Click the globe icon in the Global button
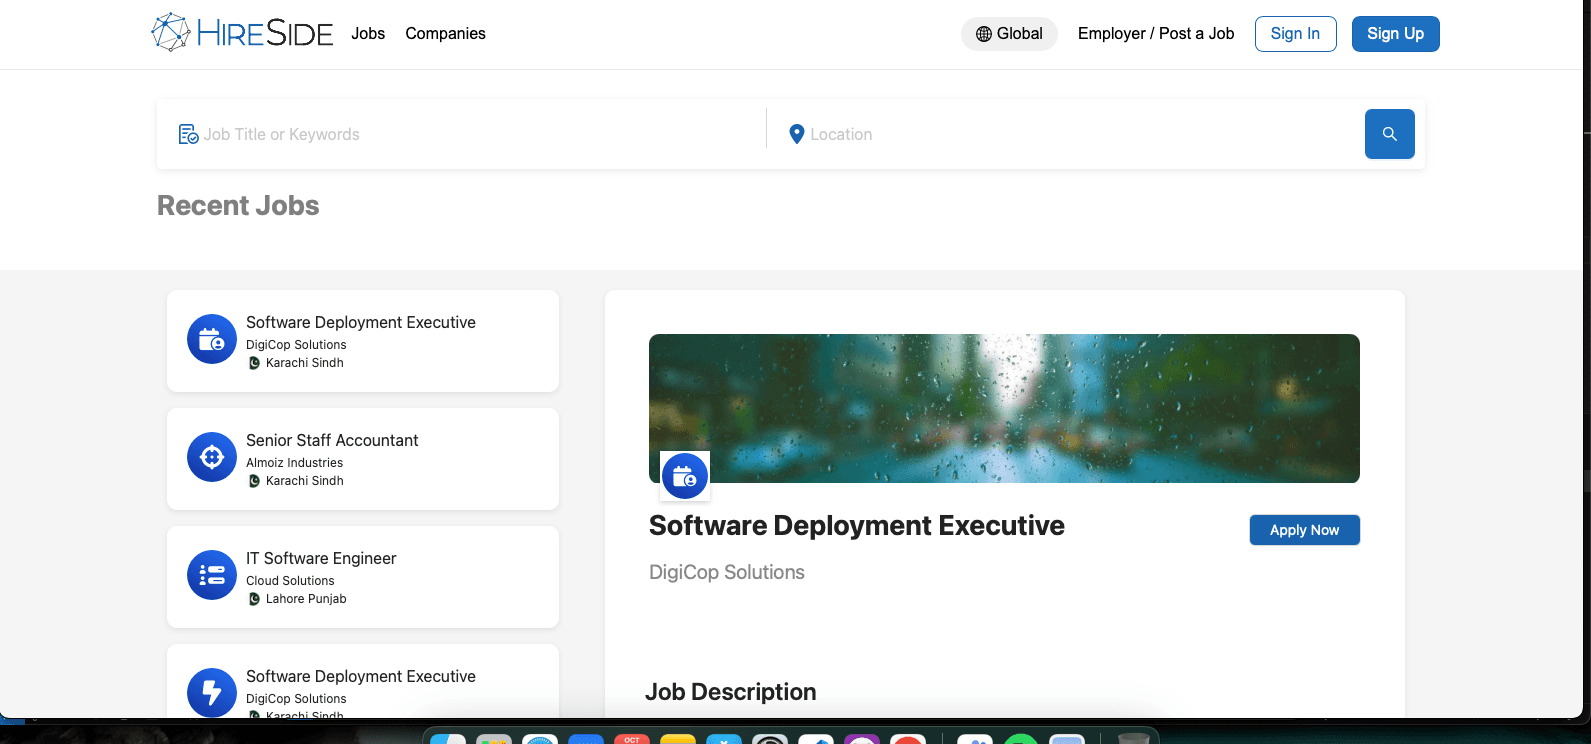 point(984,34)
